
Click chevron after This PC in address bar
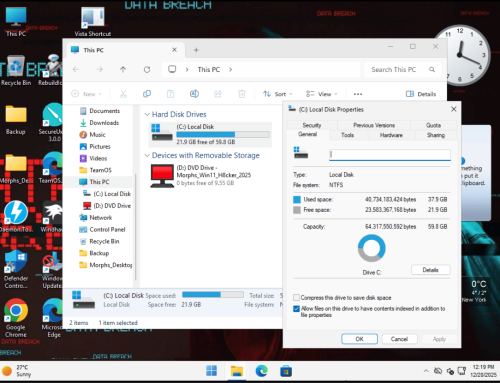[230, 69]
